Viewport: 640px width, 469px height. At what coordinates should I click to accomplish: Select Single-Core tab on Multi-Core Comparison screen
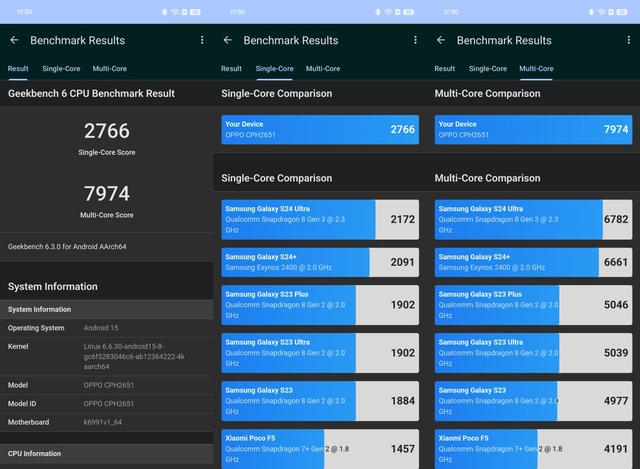[x=488, y=69]
